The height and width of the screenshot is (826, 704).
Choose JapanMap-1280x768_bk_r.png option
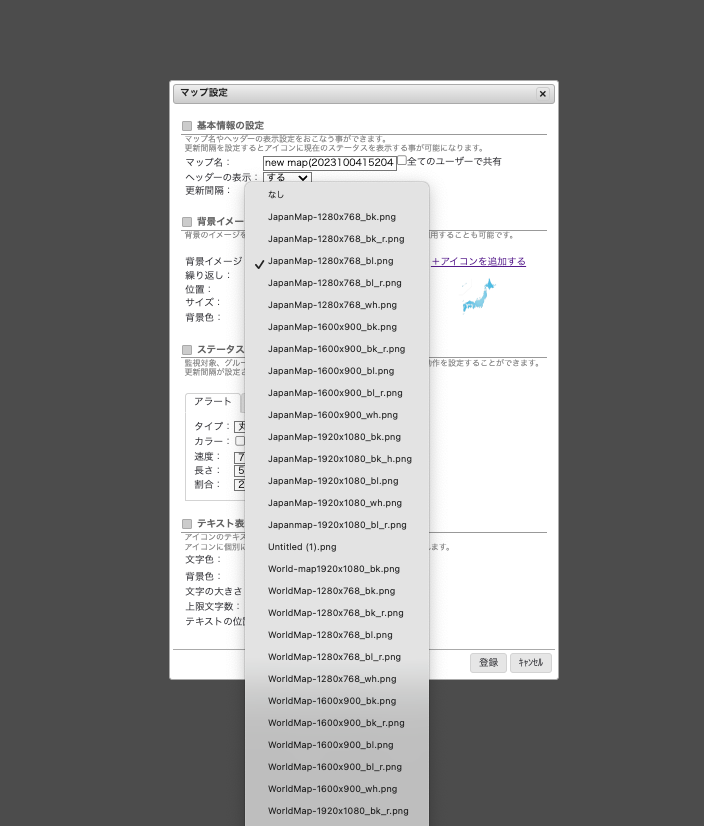(337, 239)
